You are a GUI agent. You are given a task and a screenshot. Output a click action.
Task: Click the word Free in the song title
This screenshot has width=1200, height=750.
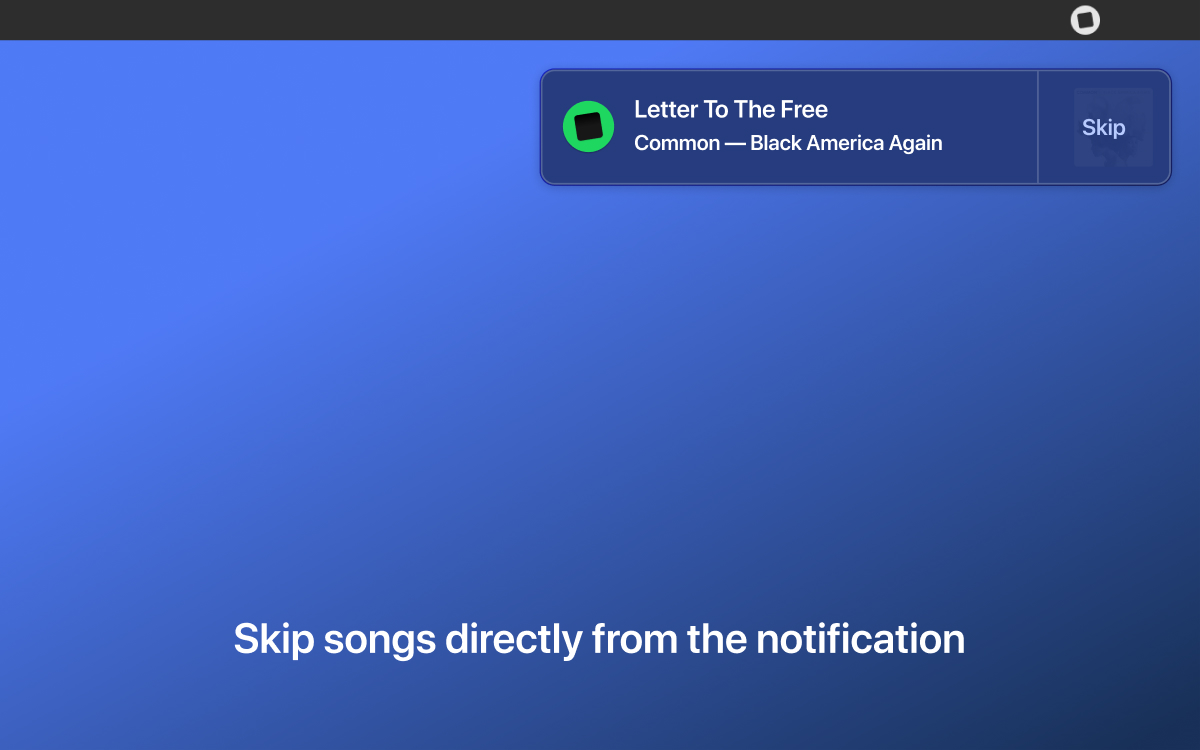pyautogui.click(x=804, y=109)
